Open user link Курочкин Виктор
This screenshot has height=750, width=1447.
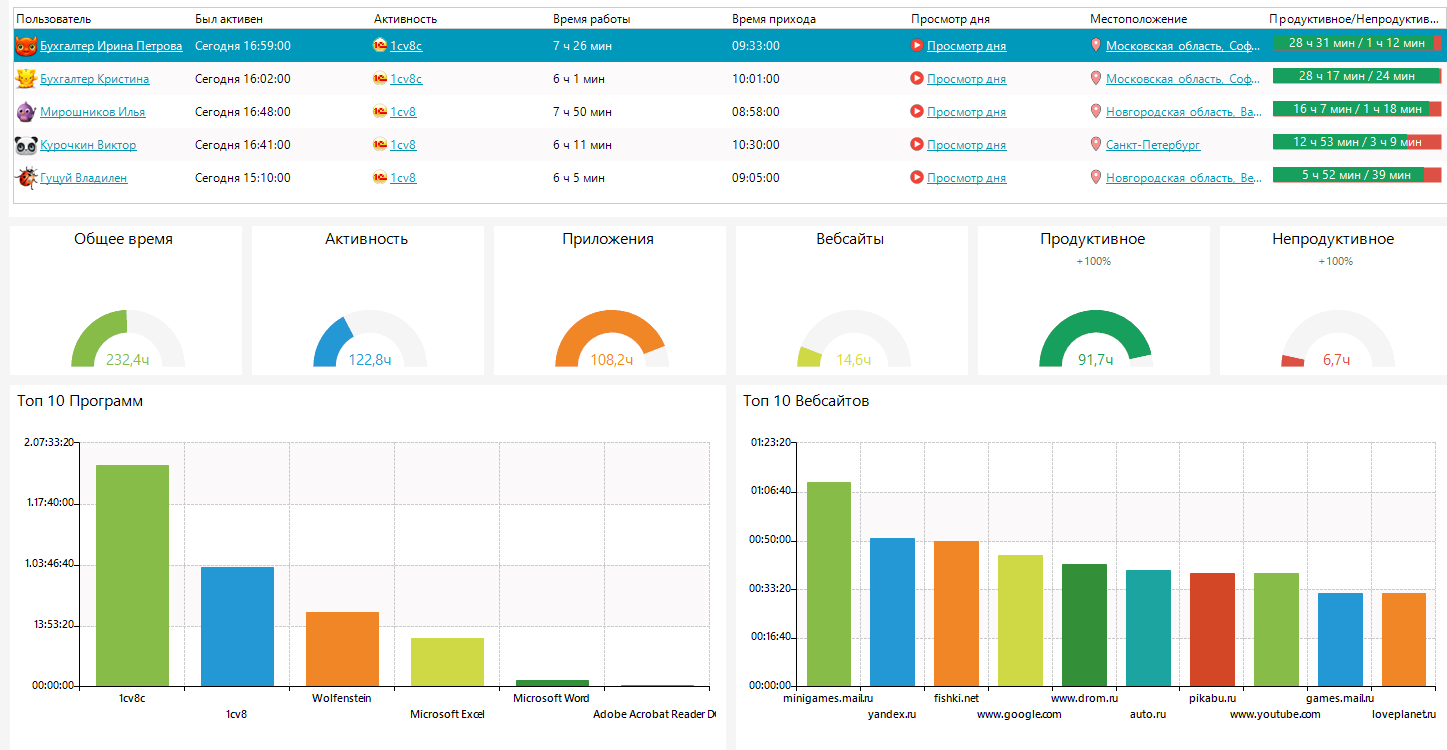(x=88, y=145)
